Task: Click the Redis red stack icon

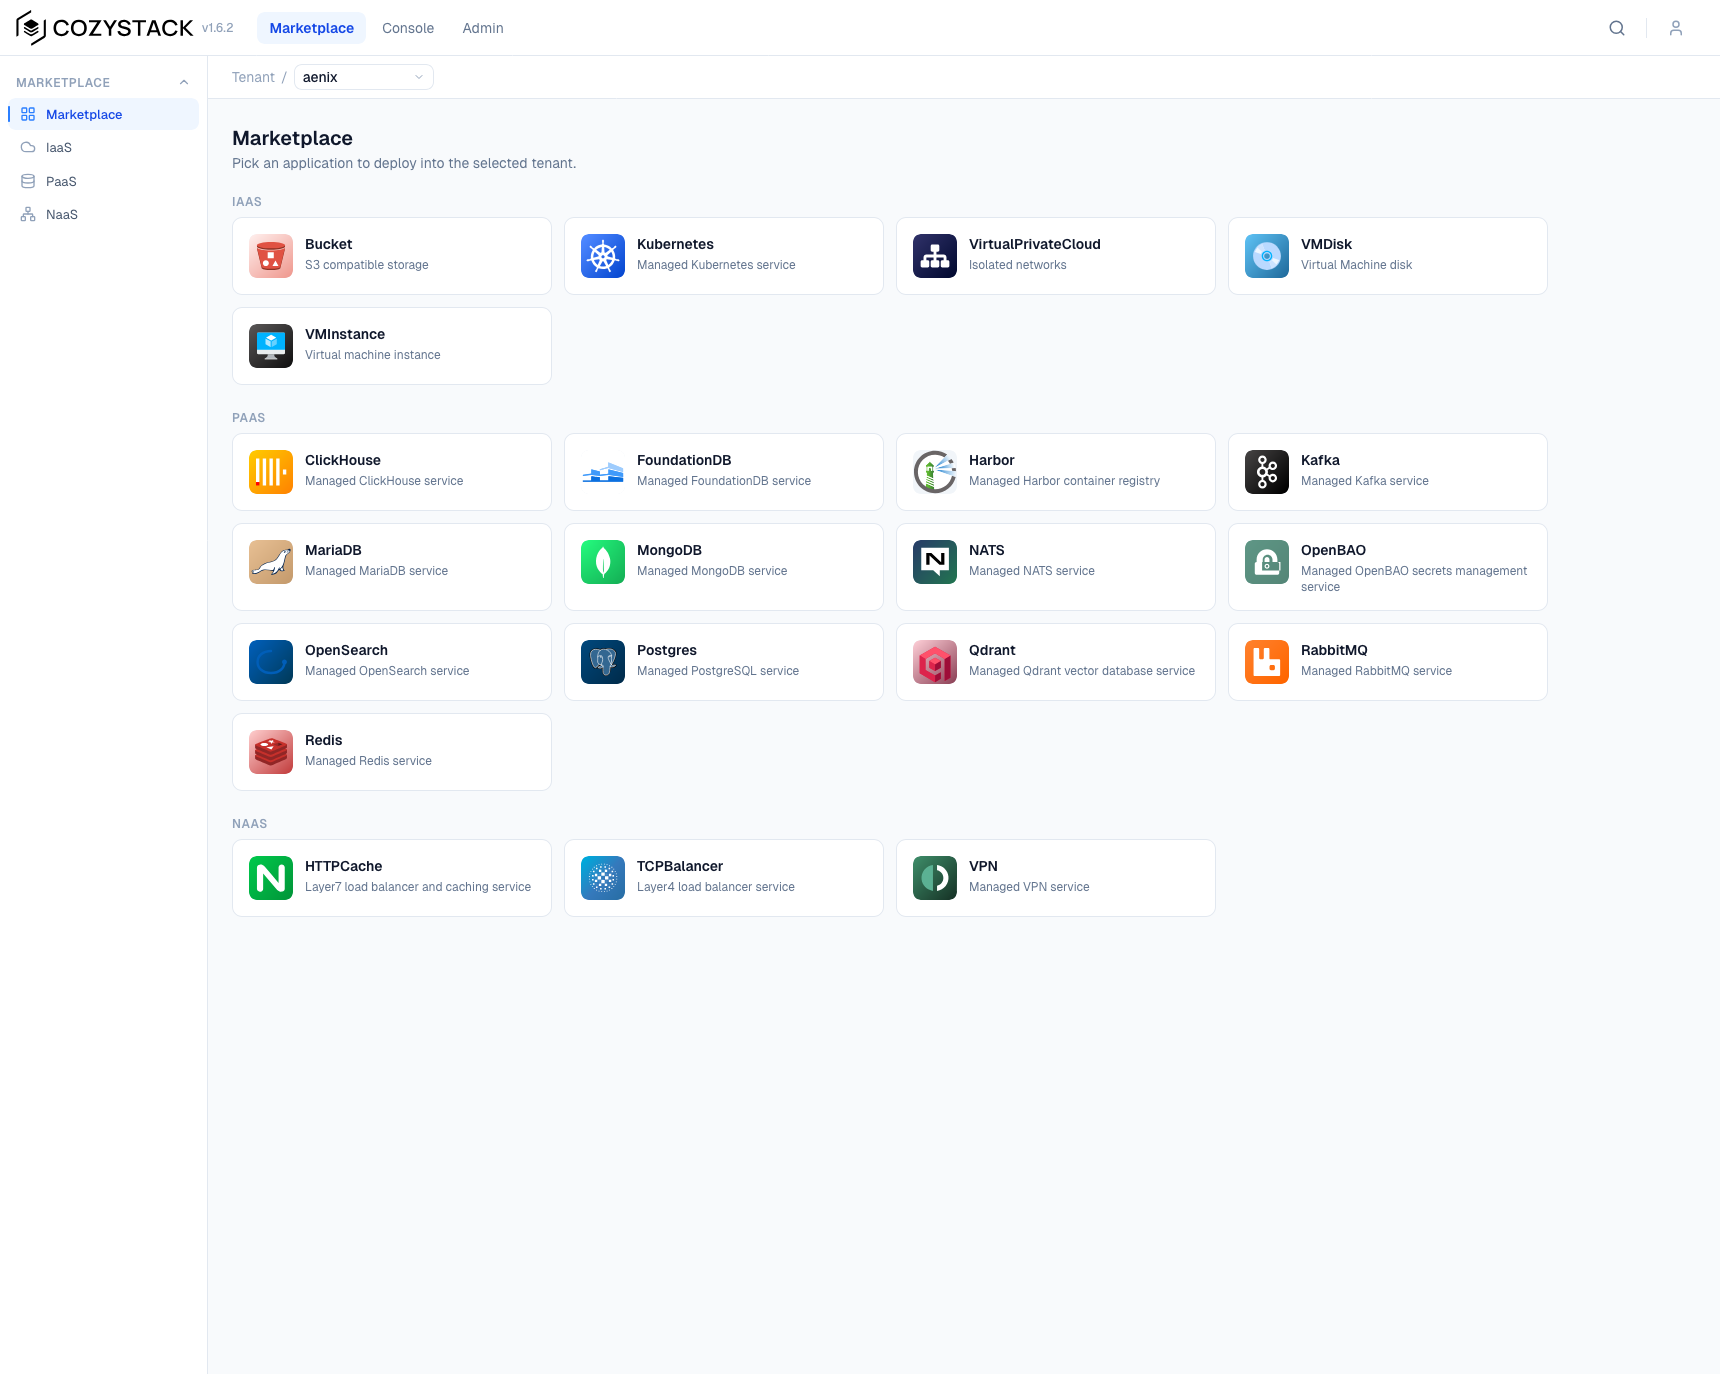Action: [271, 752]
